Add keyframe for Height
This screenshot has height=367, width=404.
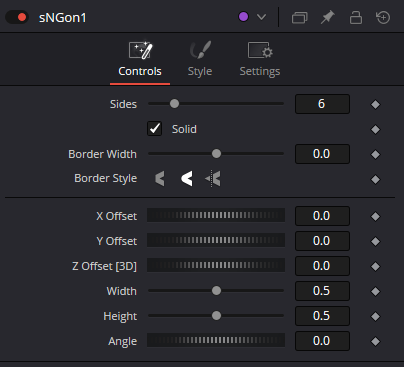(x=375, y=316)
